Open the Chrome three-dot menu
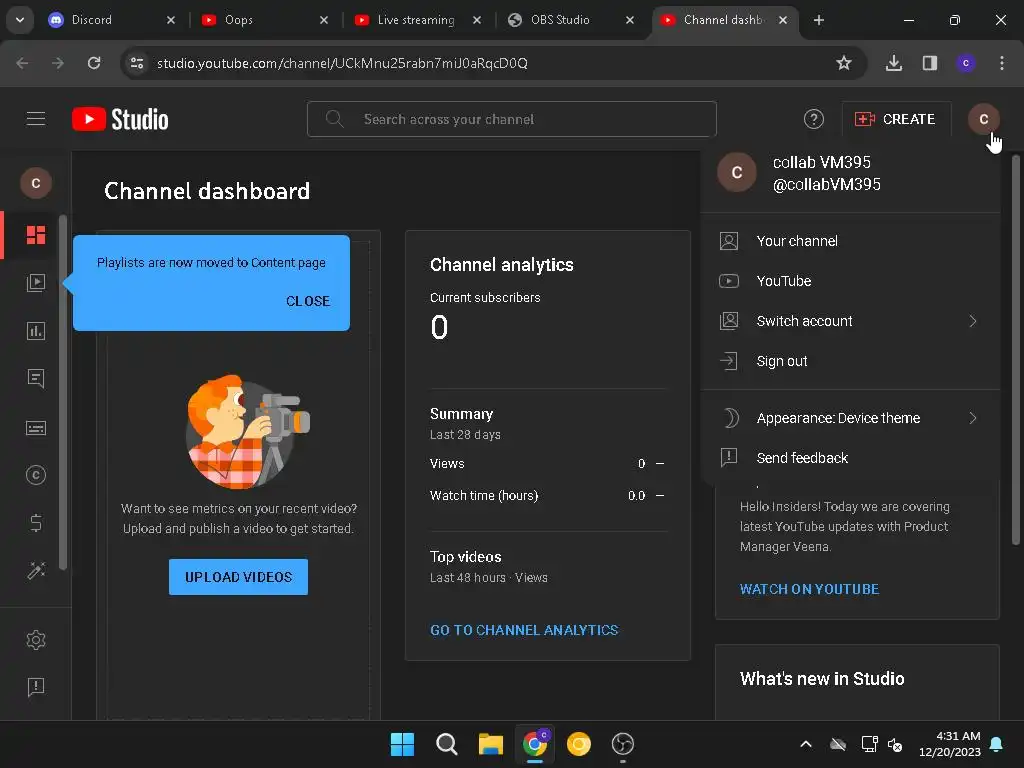This screenshot has width=1024, height=768. [1002, 63]
